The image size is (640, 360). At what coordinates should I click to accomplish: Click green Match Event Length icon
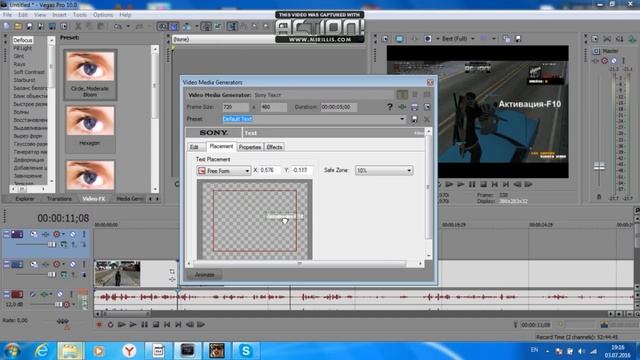402,107
